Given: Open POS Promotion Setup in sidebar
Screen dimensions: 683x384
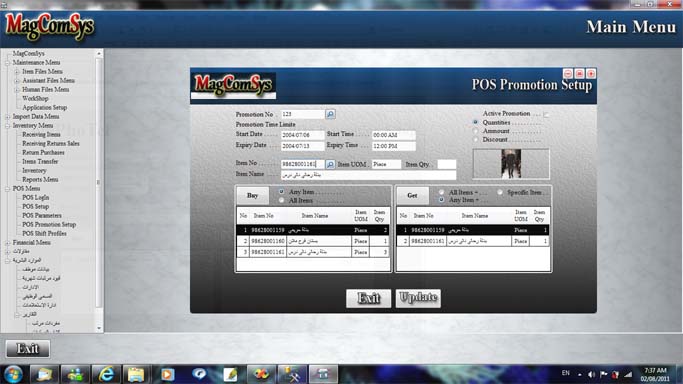Looking at the screenshot, I should pos(49,224).
